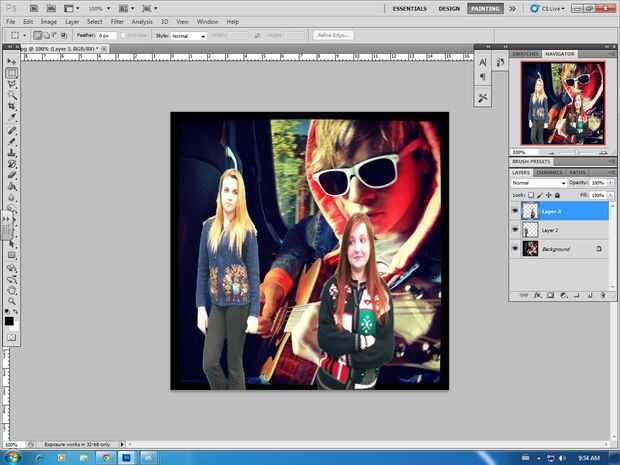Open the Screen Mode dropdown

(x=150, y=8)
